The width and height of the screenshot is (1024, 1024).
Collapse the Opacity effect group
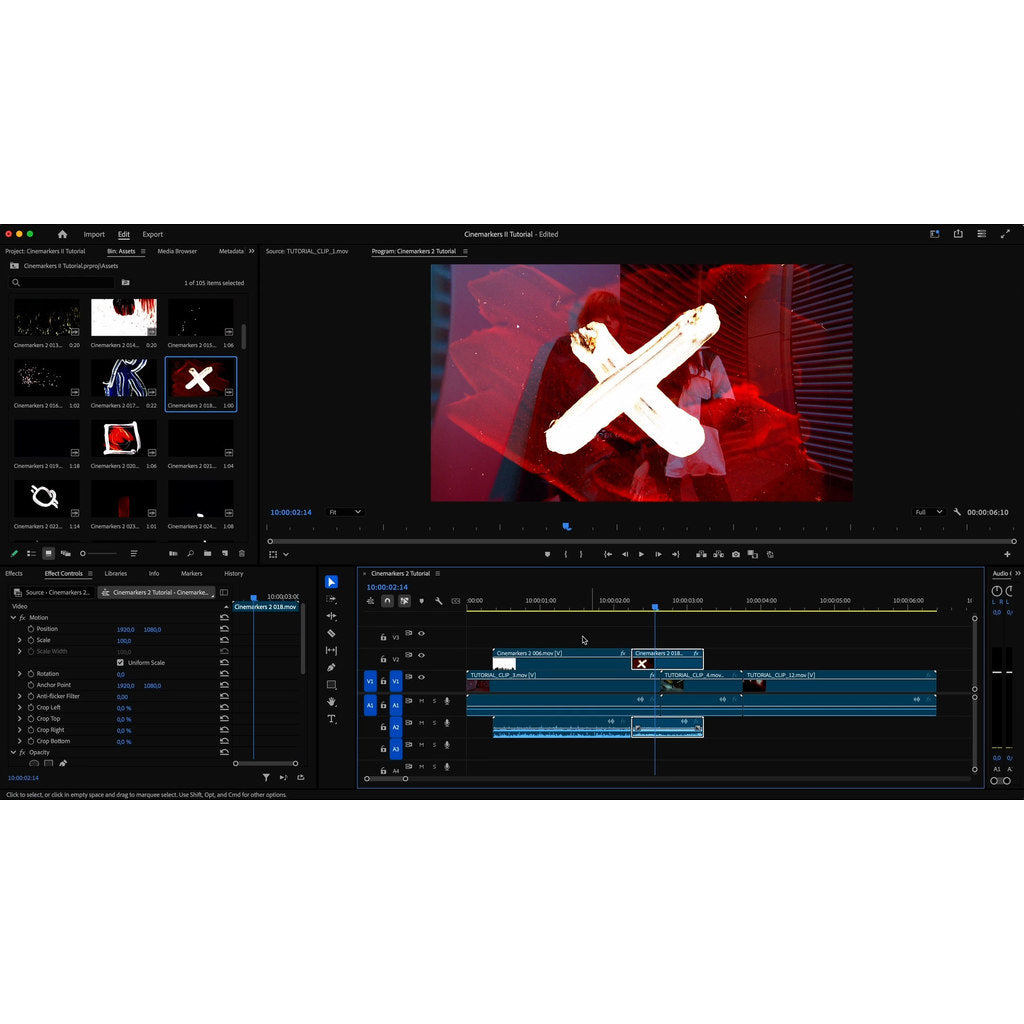tap(13, 752)
